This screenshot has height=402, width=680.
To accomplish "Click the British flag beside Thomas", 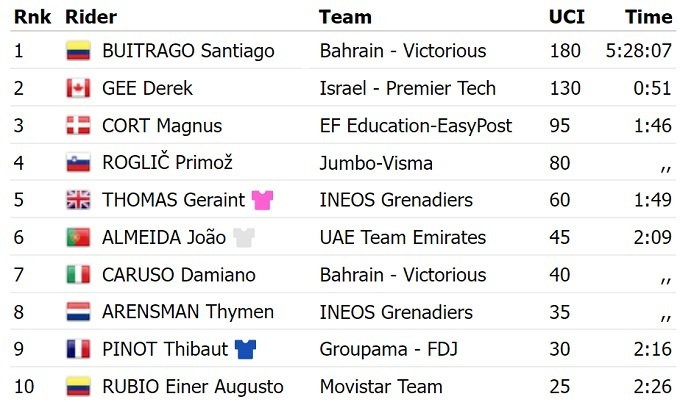I will pos(78,200).
